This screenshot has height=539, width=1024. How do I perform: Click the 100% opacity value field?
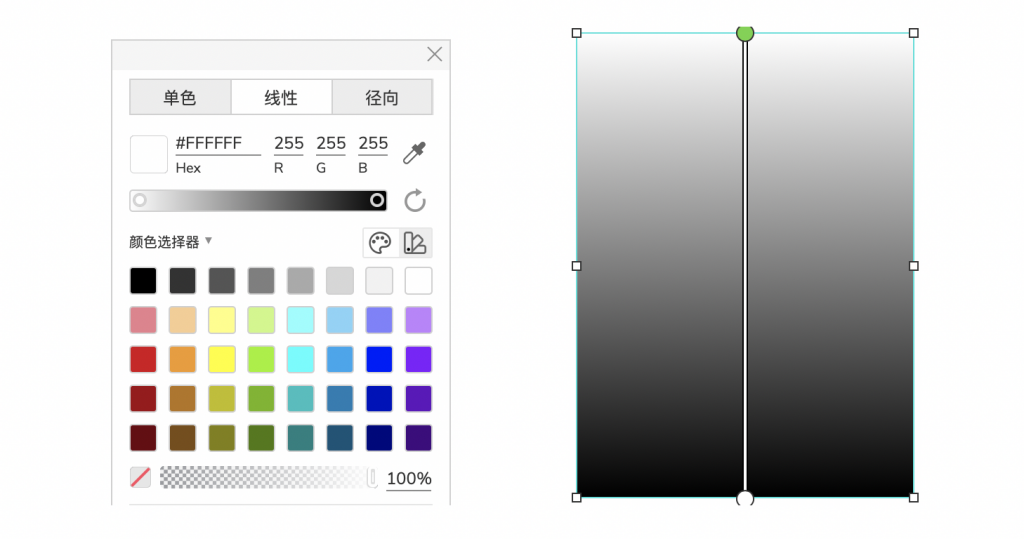click(408, 479)
